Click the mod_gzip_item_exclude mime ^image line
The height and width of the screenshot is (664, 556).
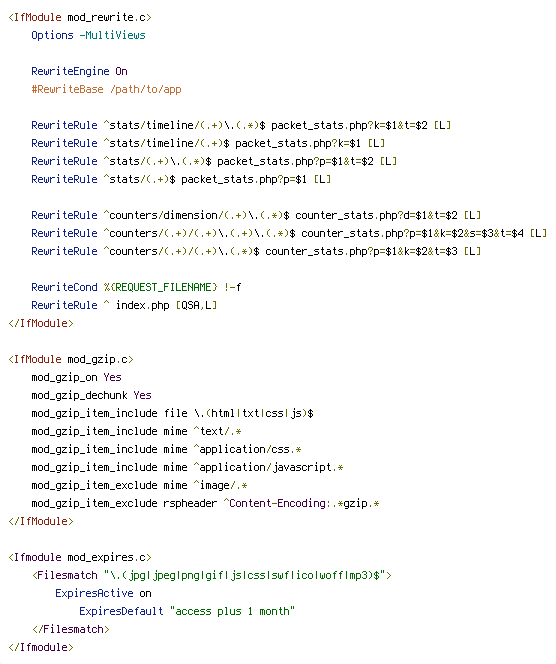click(x=139, y=485)
